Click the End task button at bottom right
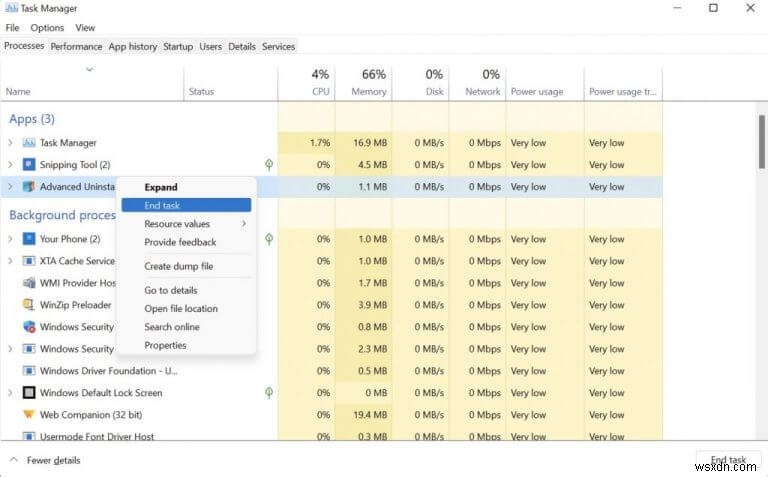This screenshot has width=768, height=477. [x=728, y=460]
